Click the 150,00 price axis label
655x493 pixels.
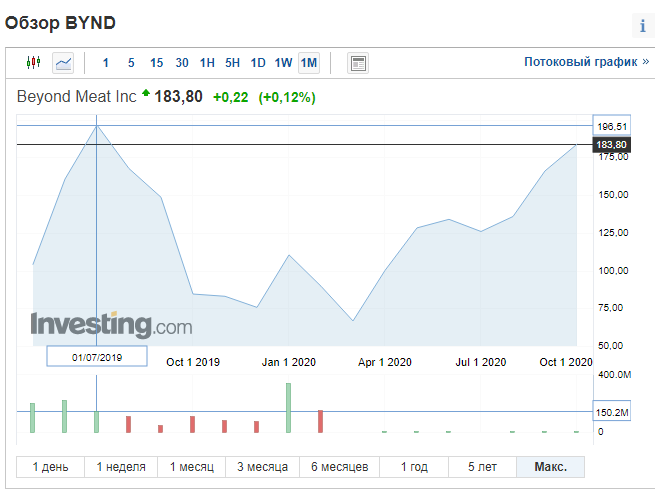coord(613,195)
